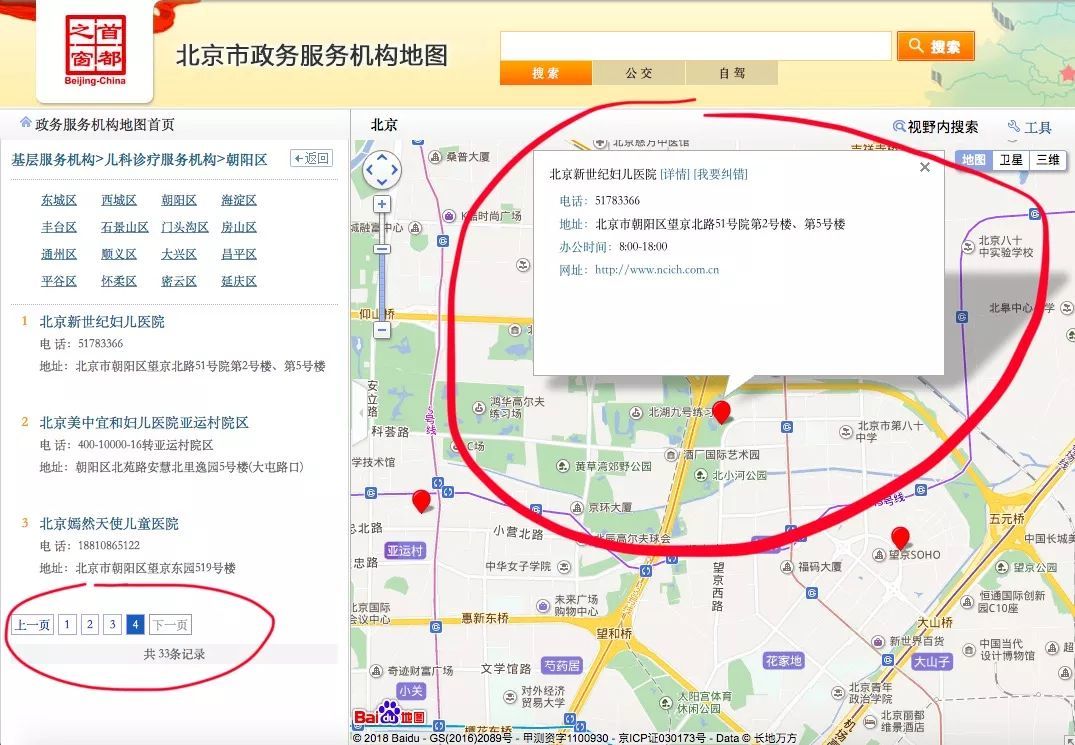The width and height of the screenshot is (1075, 745).
Task: Click the 返回 back button
Action: [x=311, y=158]
